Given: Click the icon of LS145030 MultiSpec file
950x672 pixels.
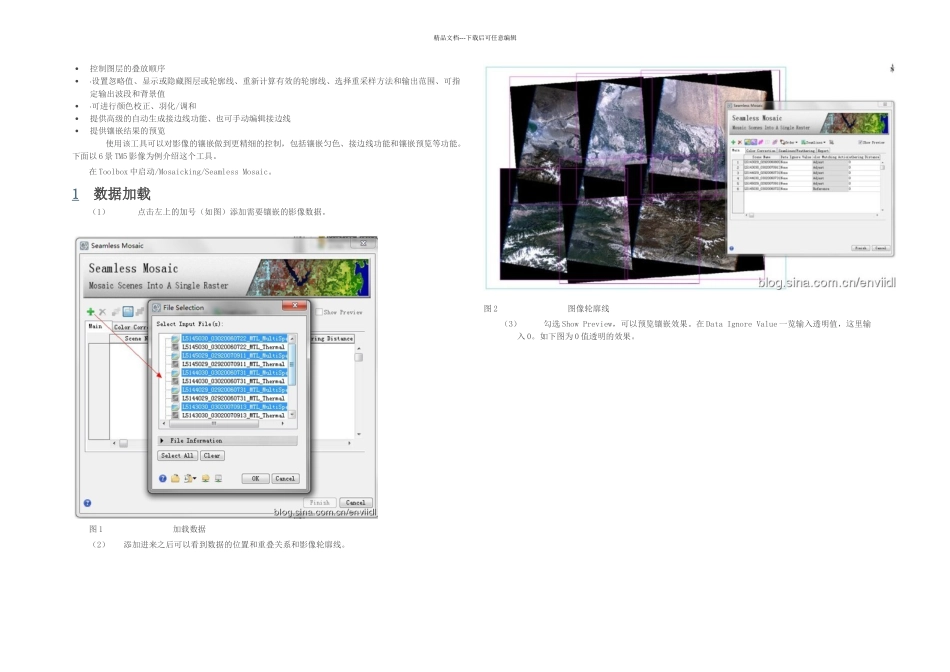Looking at the screenshot, I should 175,339.
